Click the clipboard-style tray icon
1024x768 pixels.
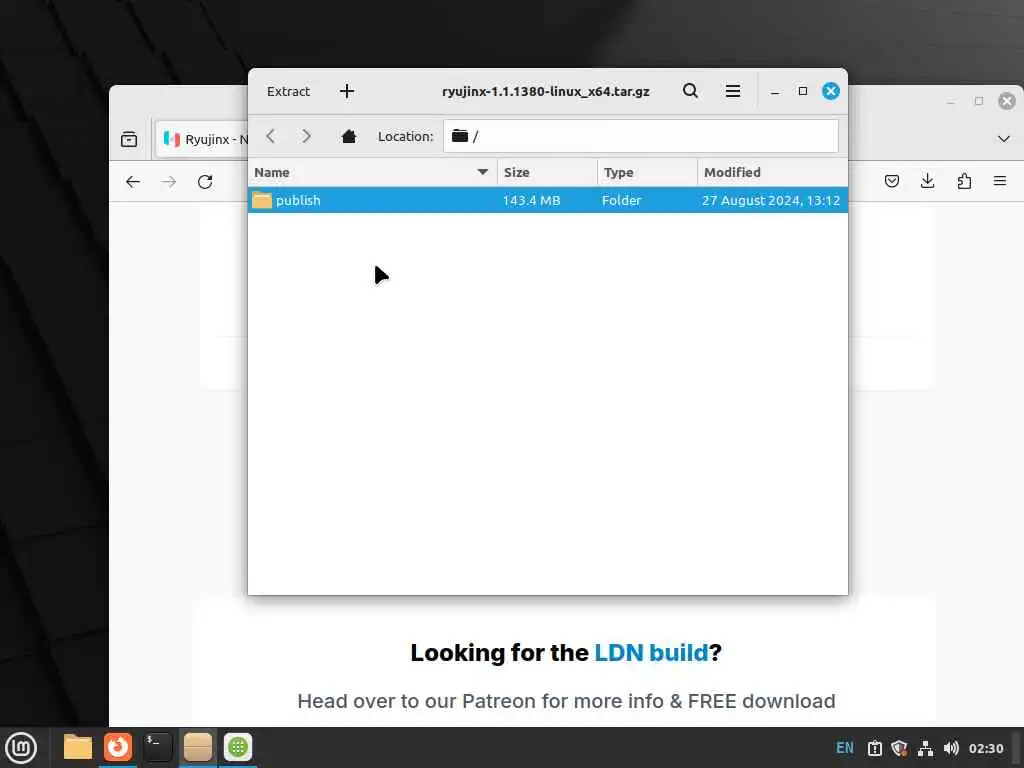point(874,748)
